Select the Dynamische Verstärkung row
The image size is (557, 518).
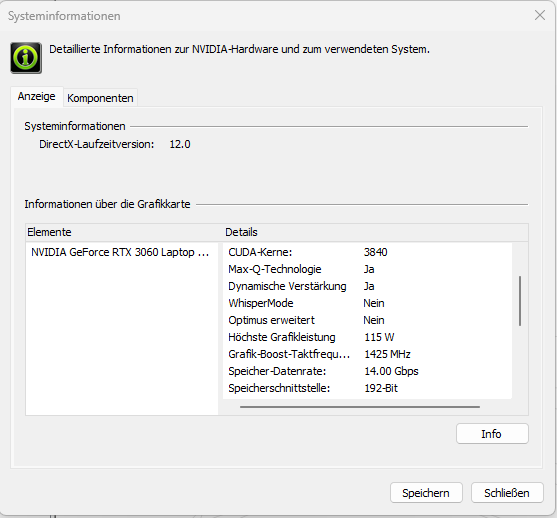click(367, 286)
